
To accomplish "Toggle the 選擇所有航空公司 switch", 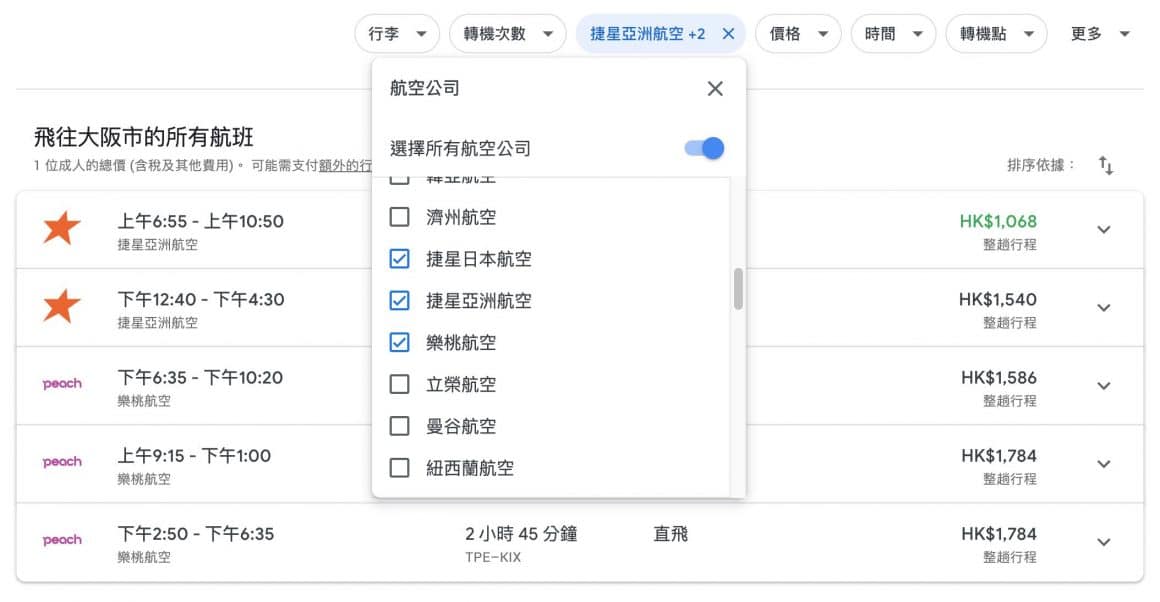I will [x=704, y=148].
